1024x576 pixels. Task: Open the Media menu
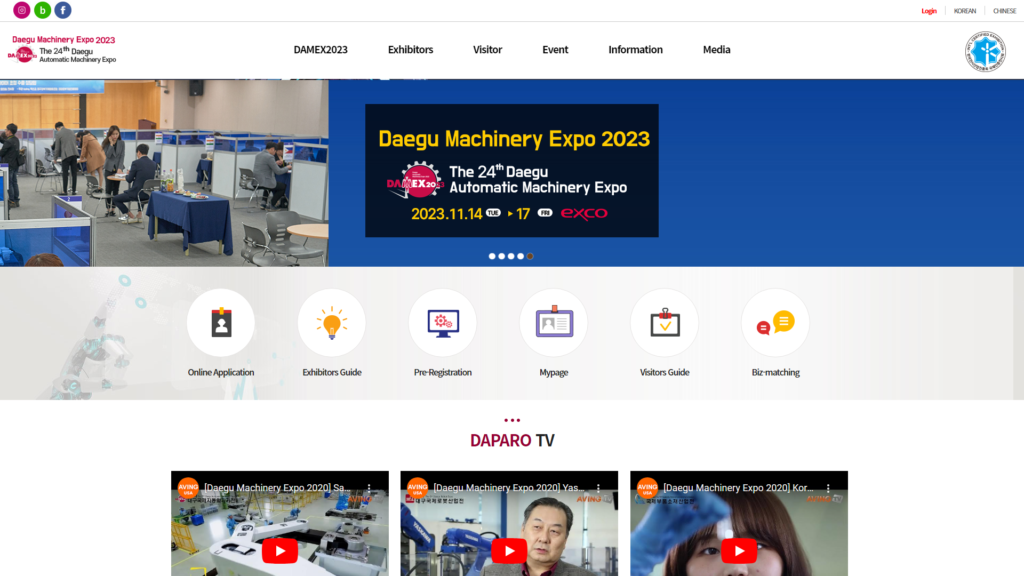[x=716, y=50]
